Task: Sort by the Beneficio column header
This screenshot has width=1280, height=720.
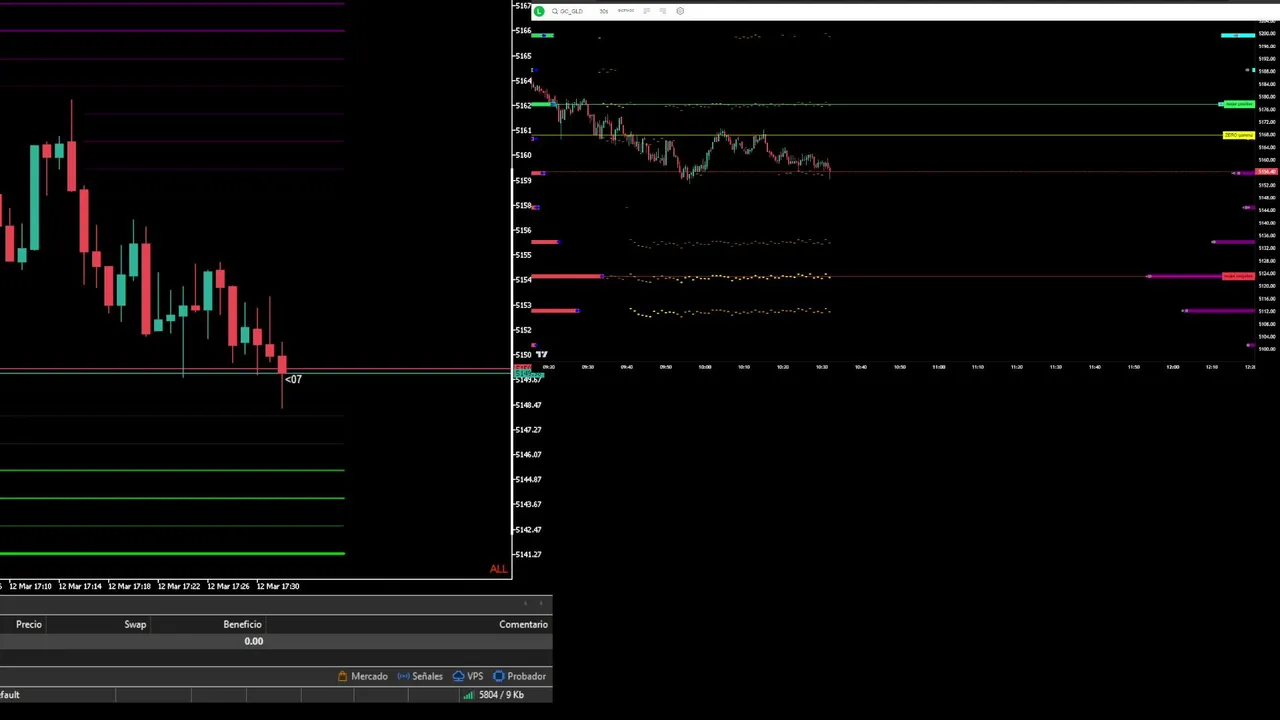Action: (242, 624)
